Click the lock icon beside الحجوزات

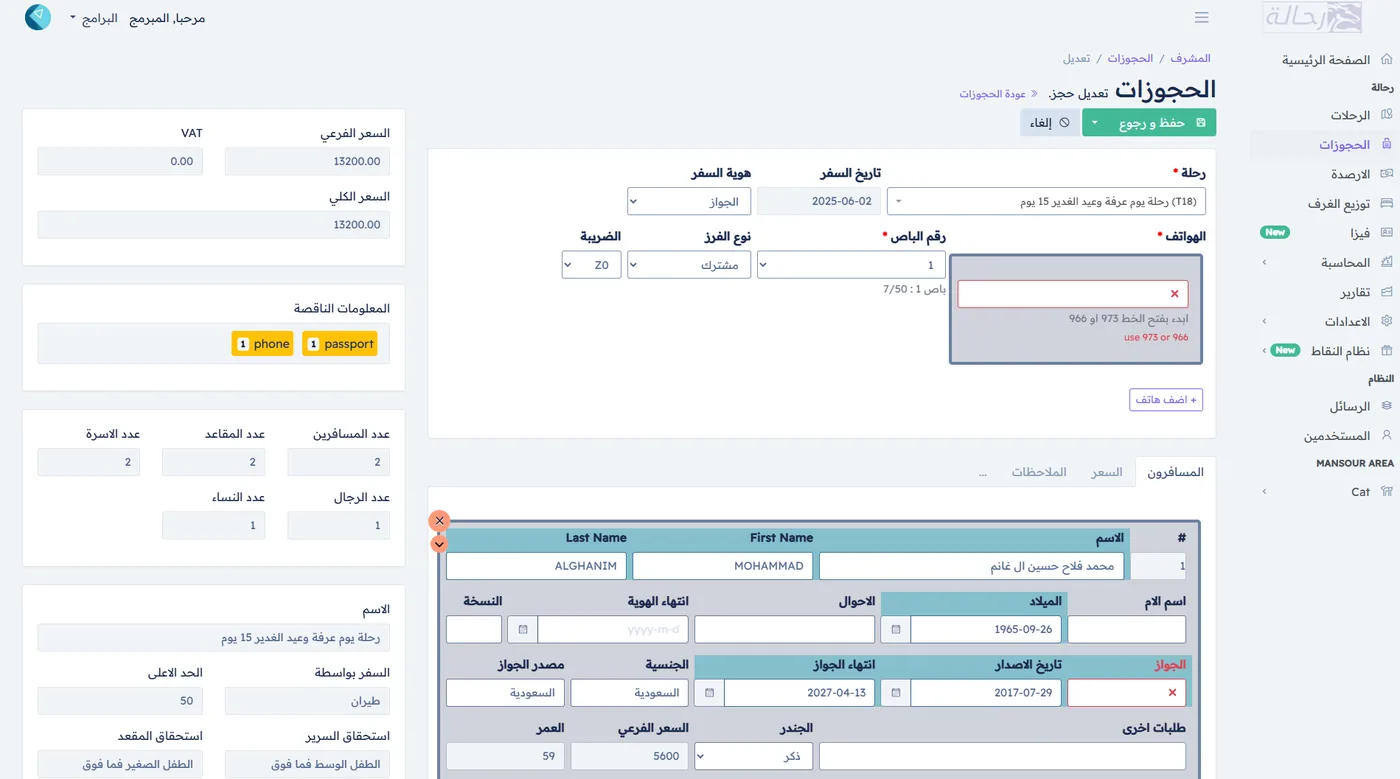1386,145
